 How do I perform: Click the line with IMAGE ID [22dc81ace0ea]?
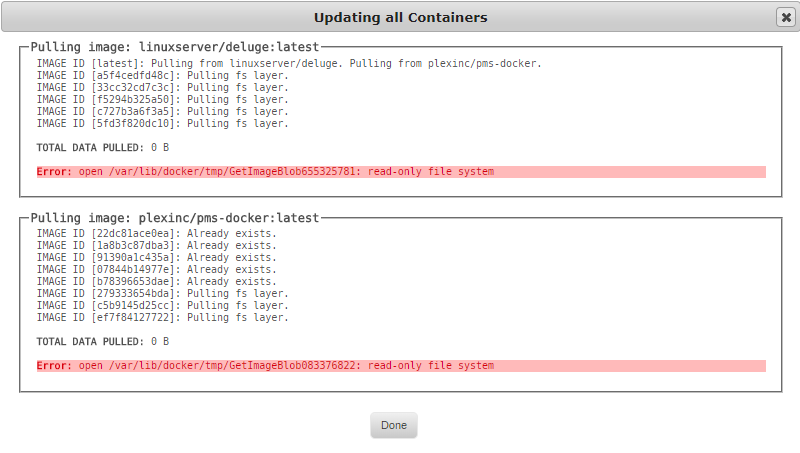pos(156,233)
